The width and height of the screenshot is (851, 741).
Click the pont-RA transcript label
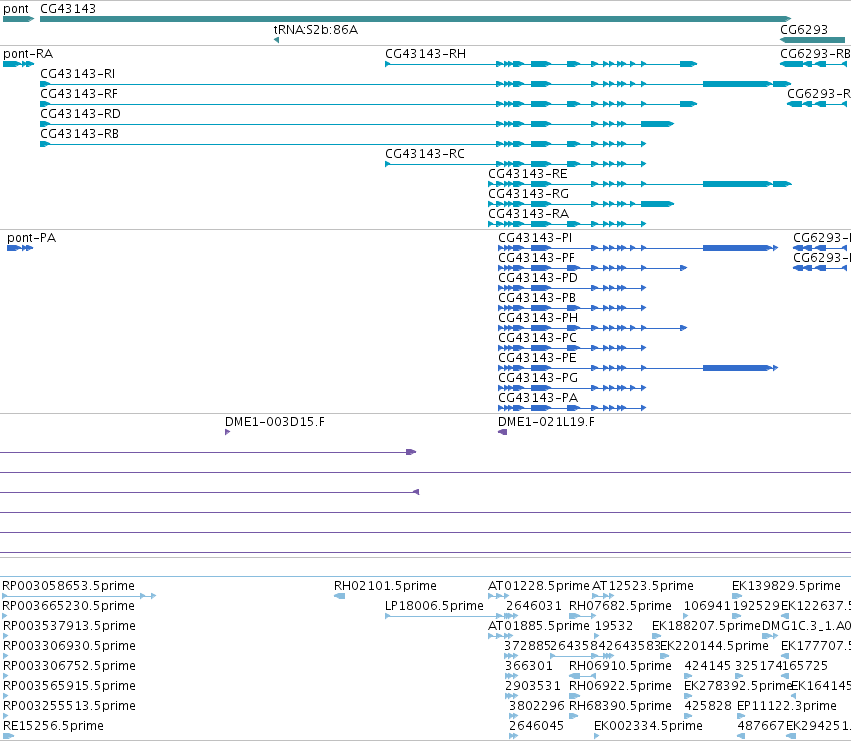[28, 54]
